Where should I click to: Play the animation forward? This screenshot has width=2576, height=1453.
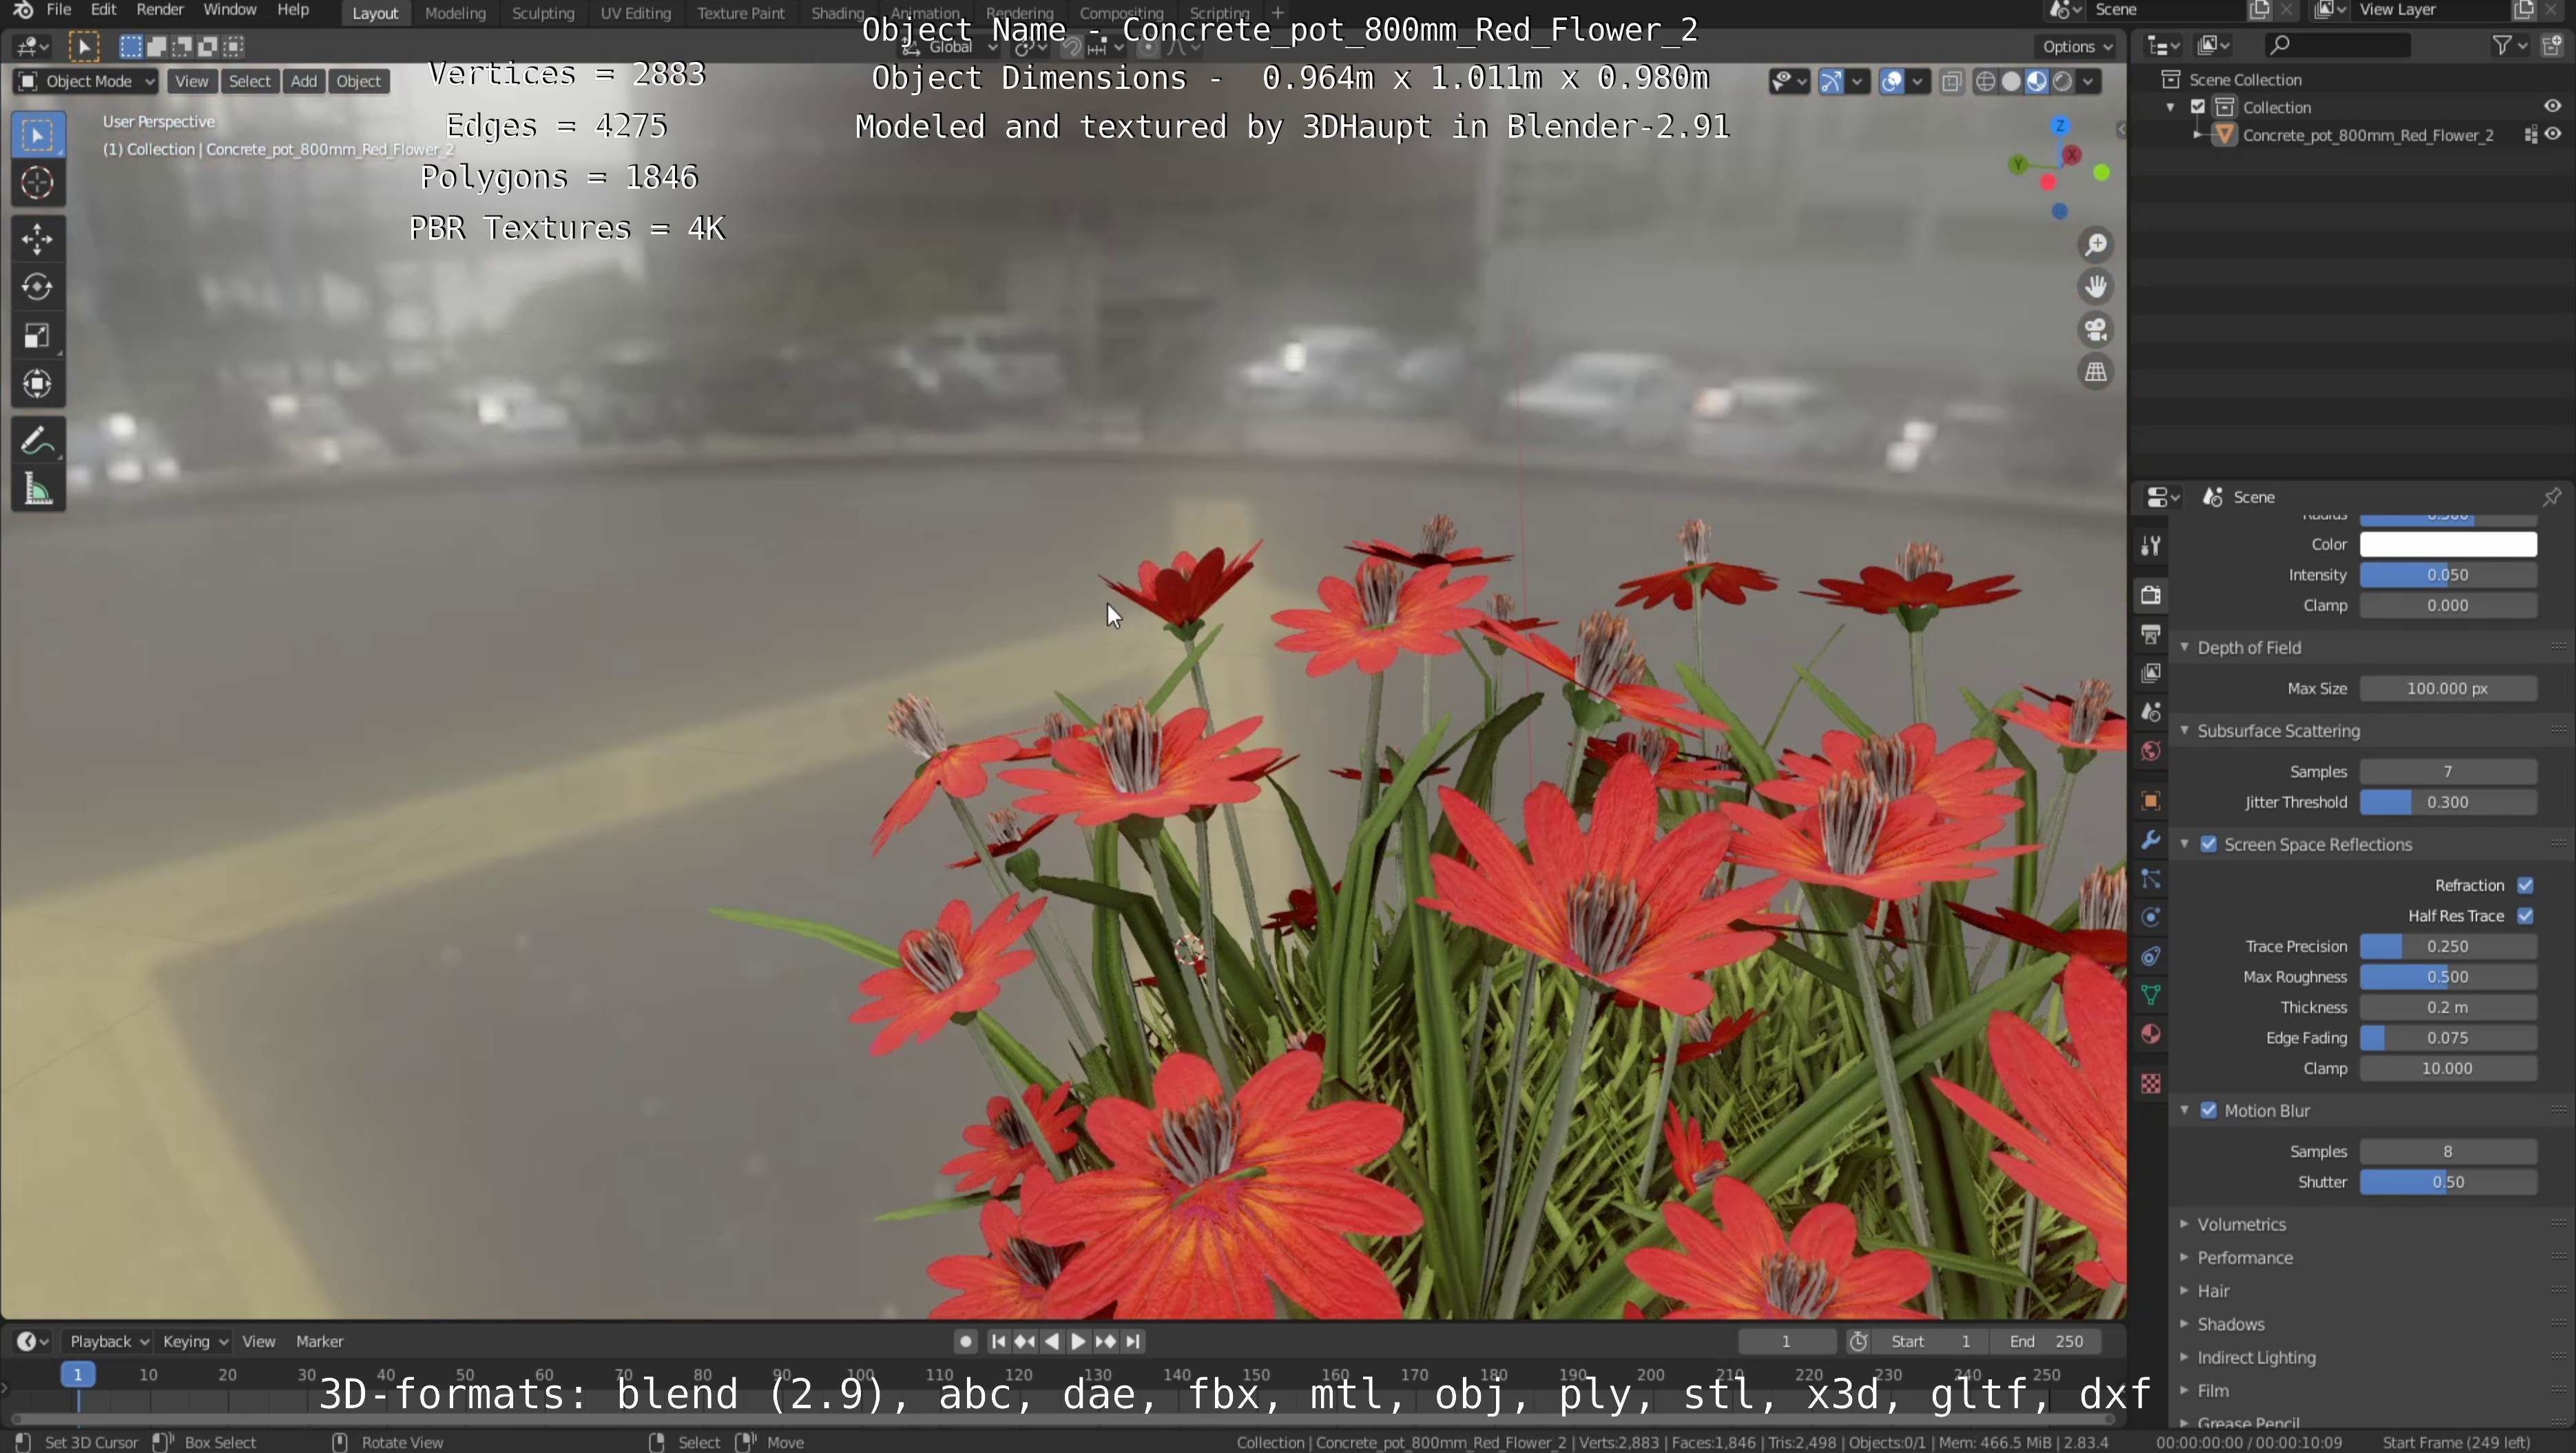[x=1078, y=1341]
